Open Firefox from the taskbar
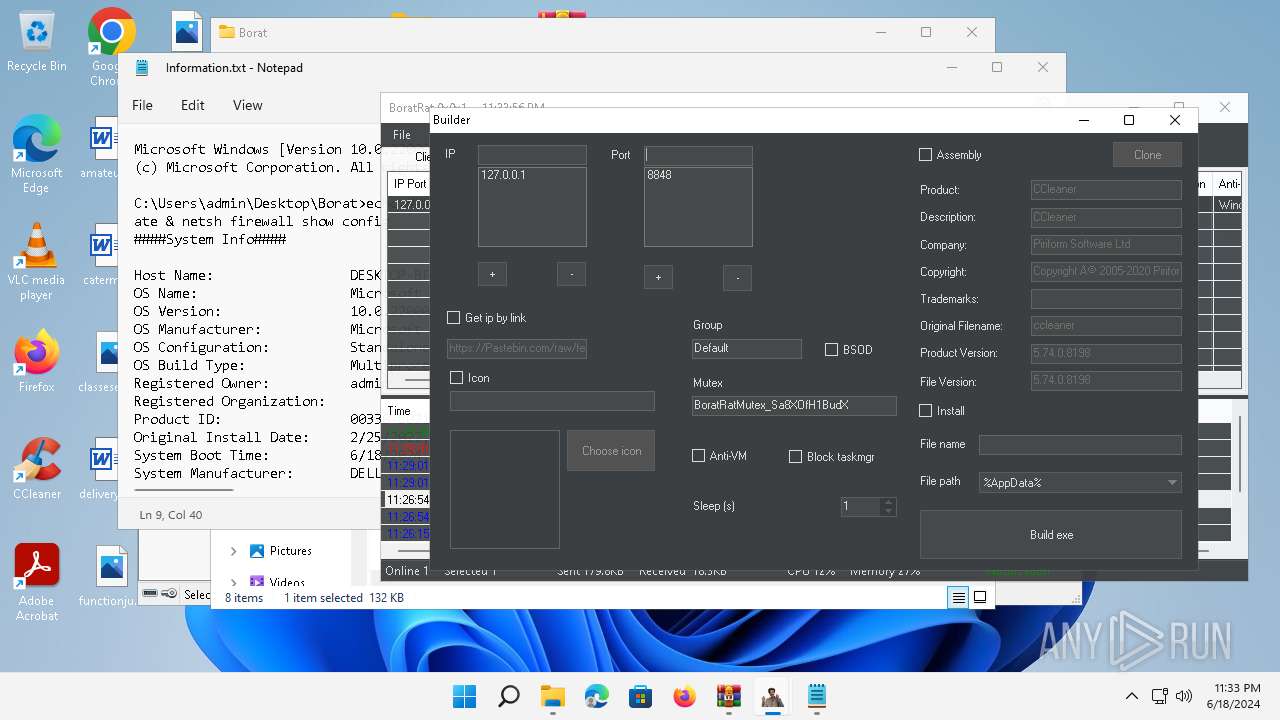1280x720 pixels. pyautogui.click(x=685, y=696)
